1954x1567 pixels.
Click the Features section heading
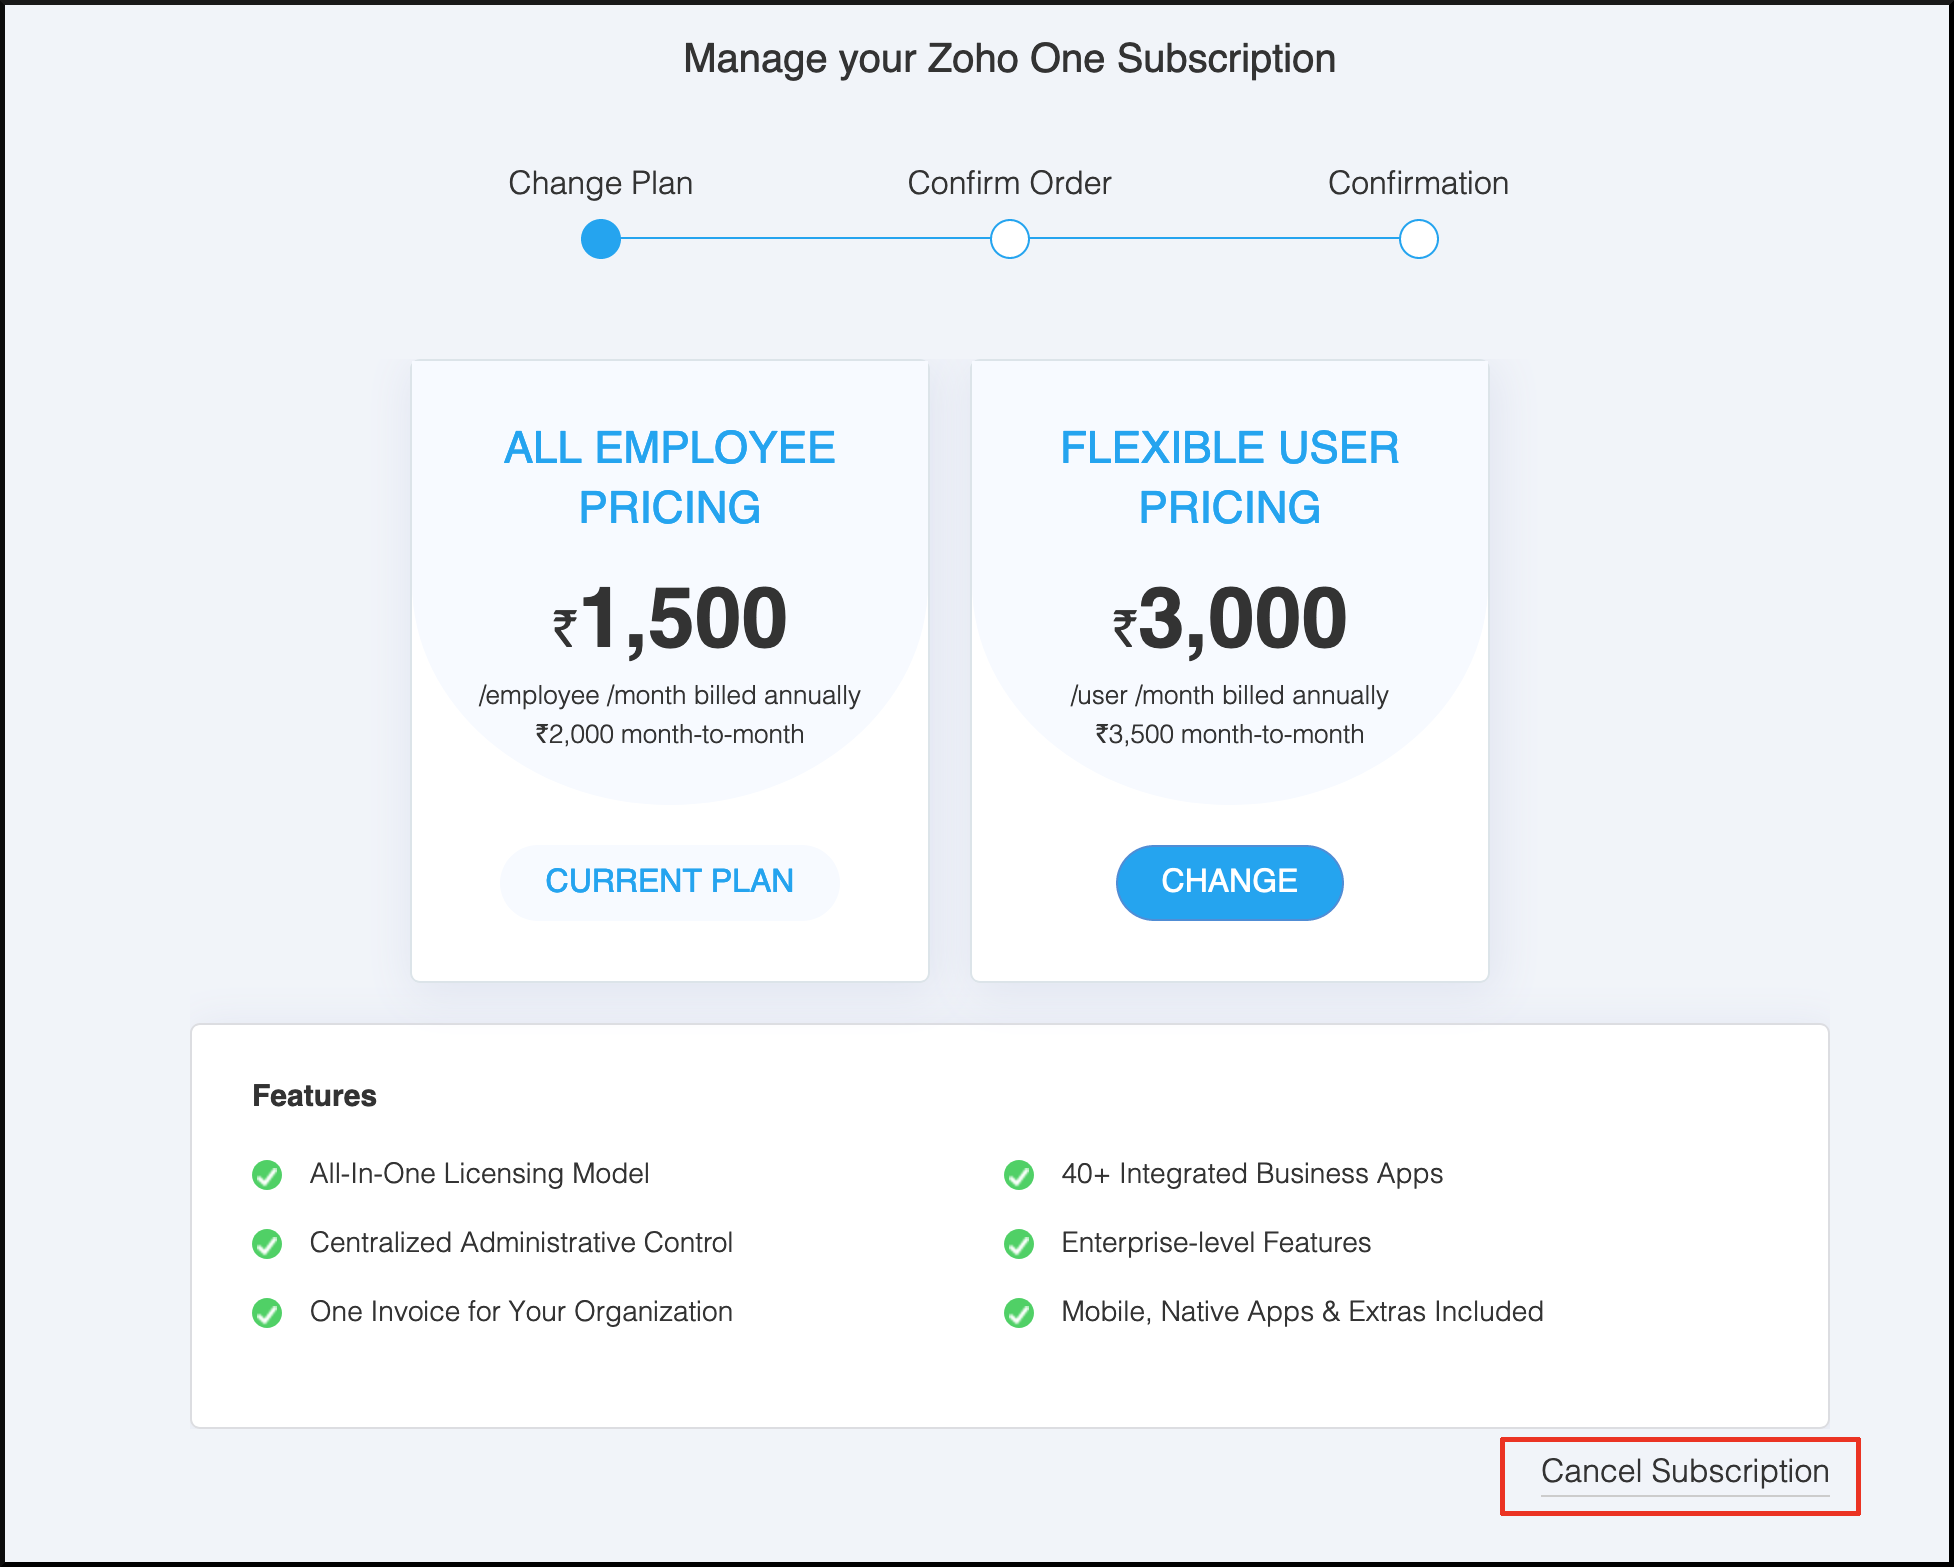click(x=314, y=1096)
